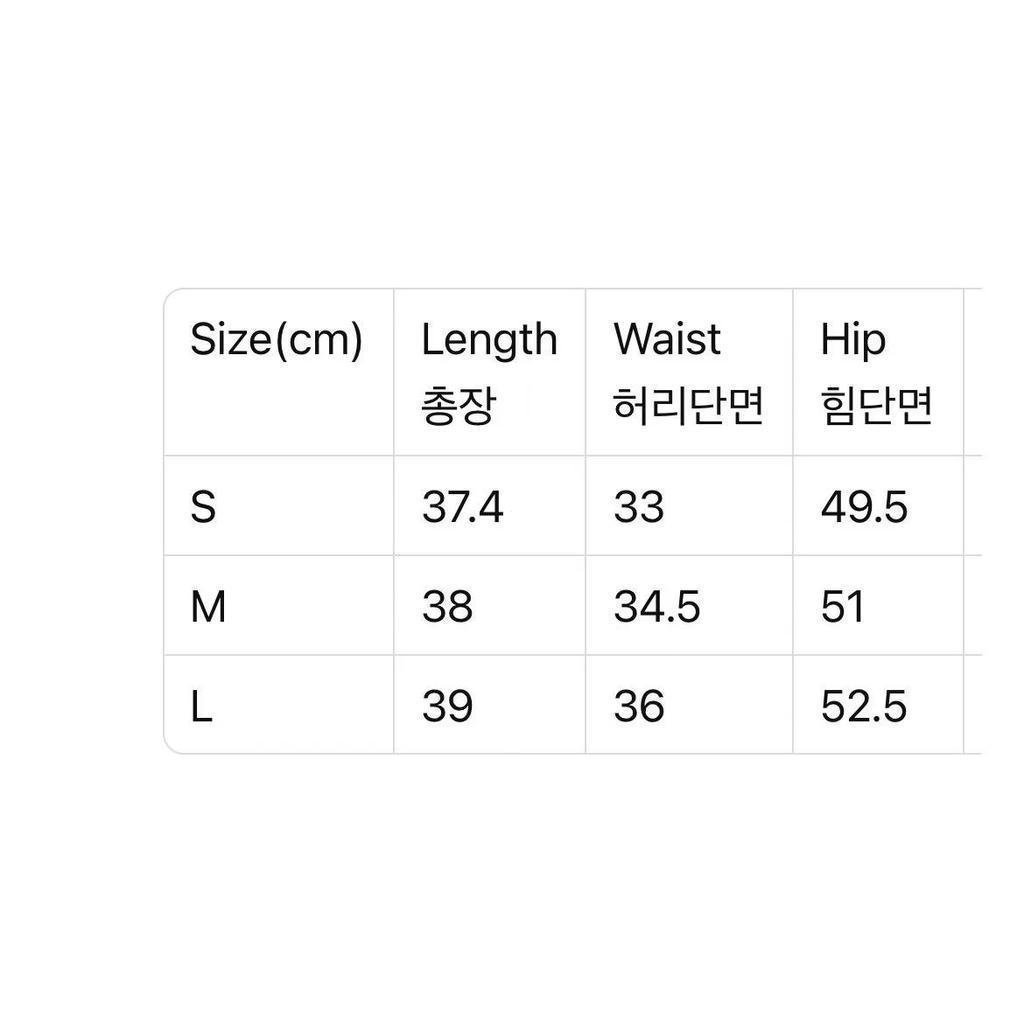Click the English word Hip in the header
The height and width of the screenshot is (1024, 1024).
click(853, 340)
